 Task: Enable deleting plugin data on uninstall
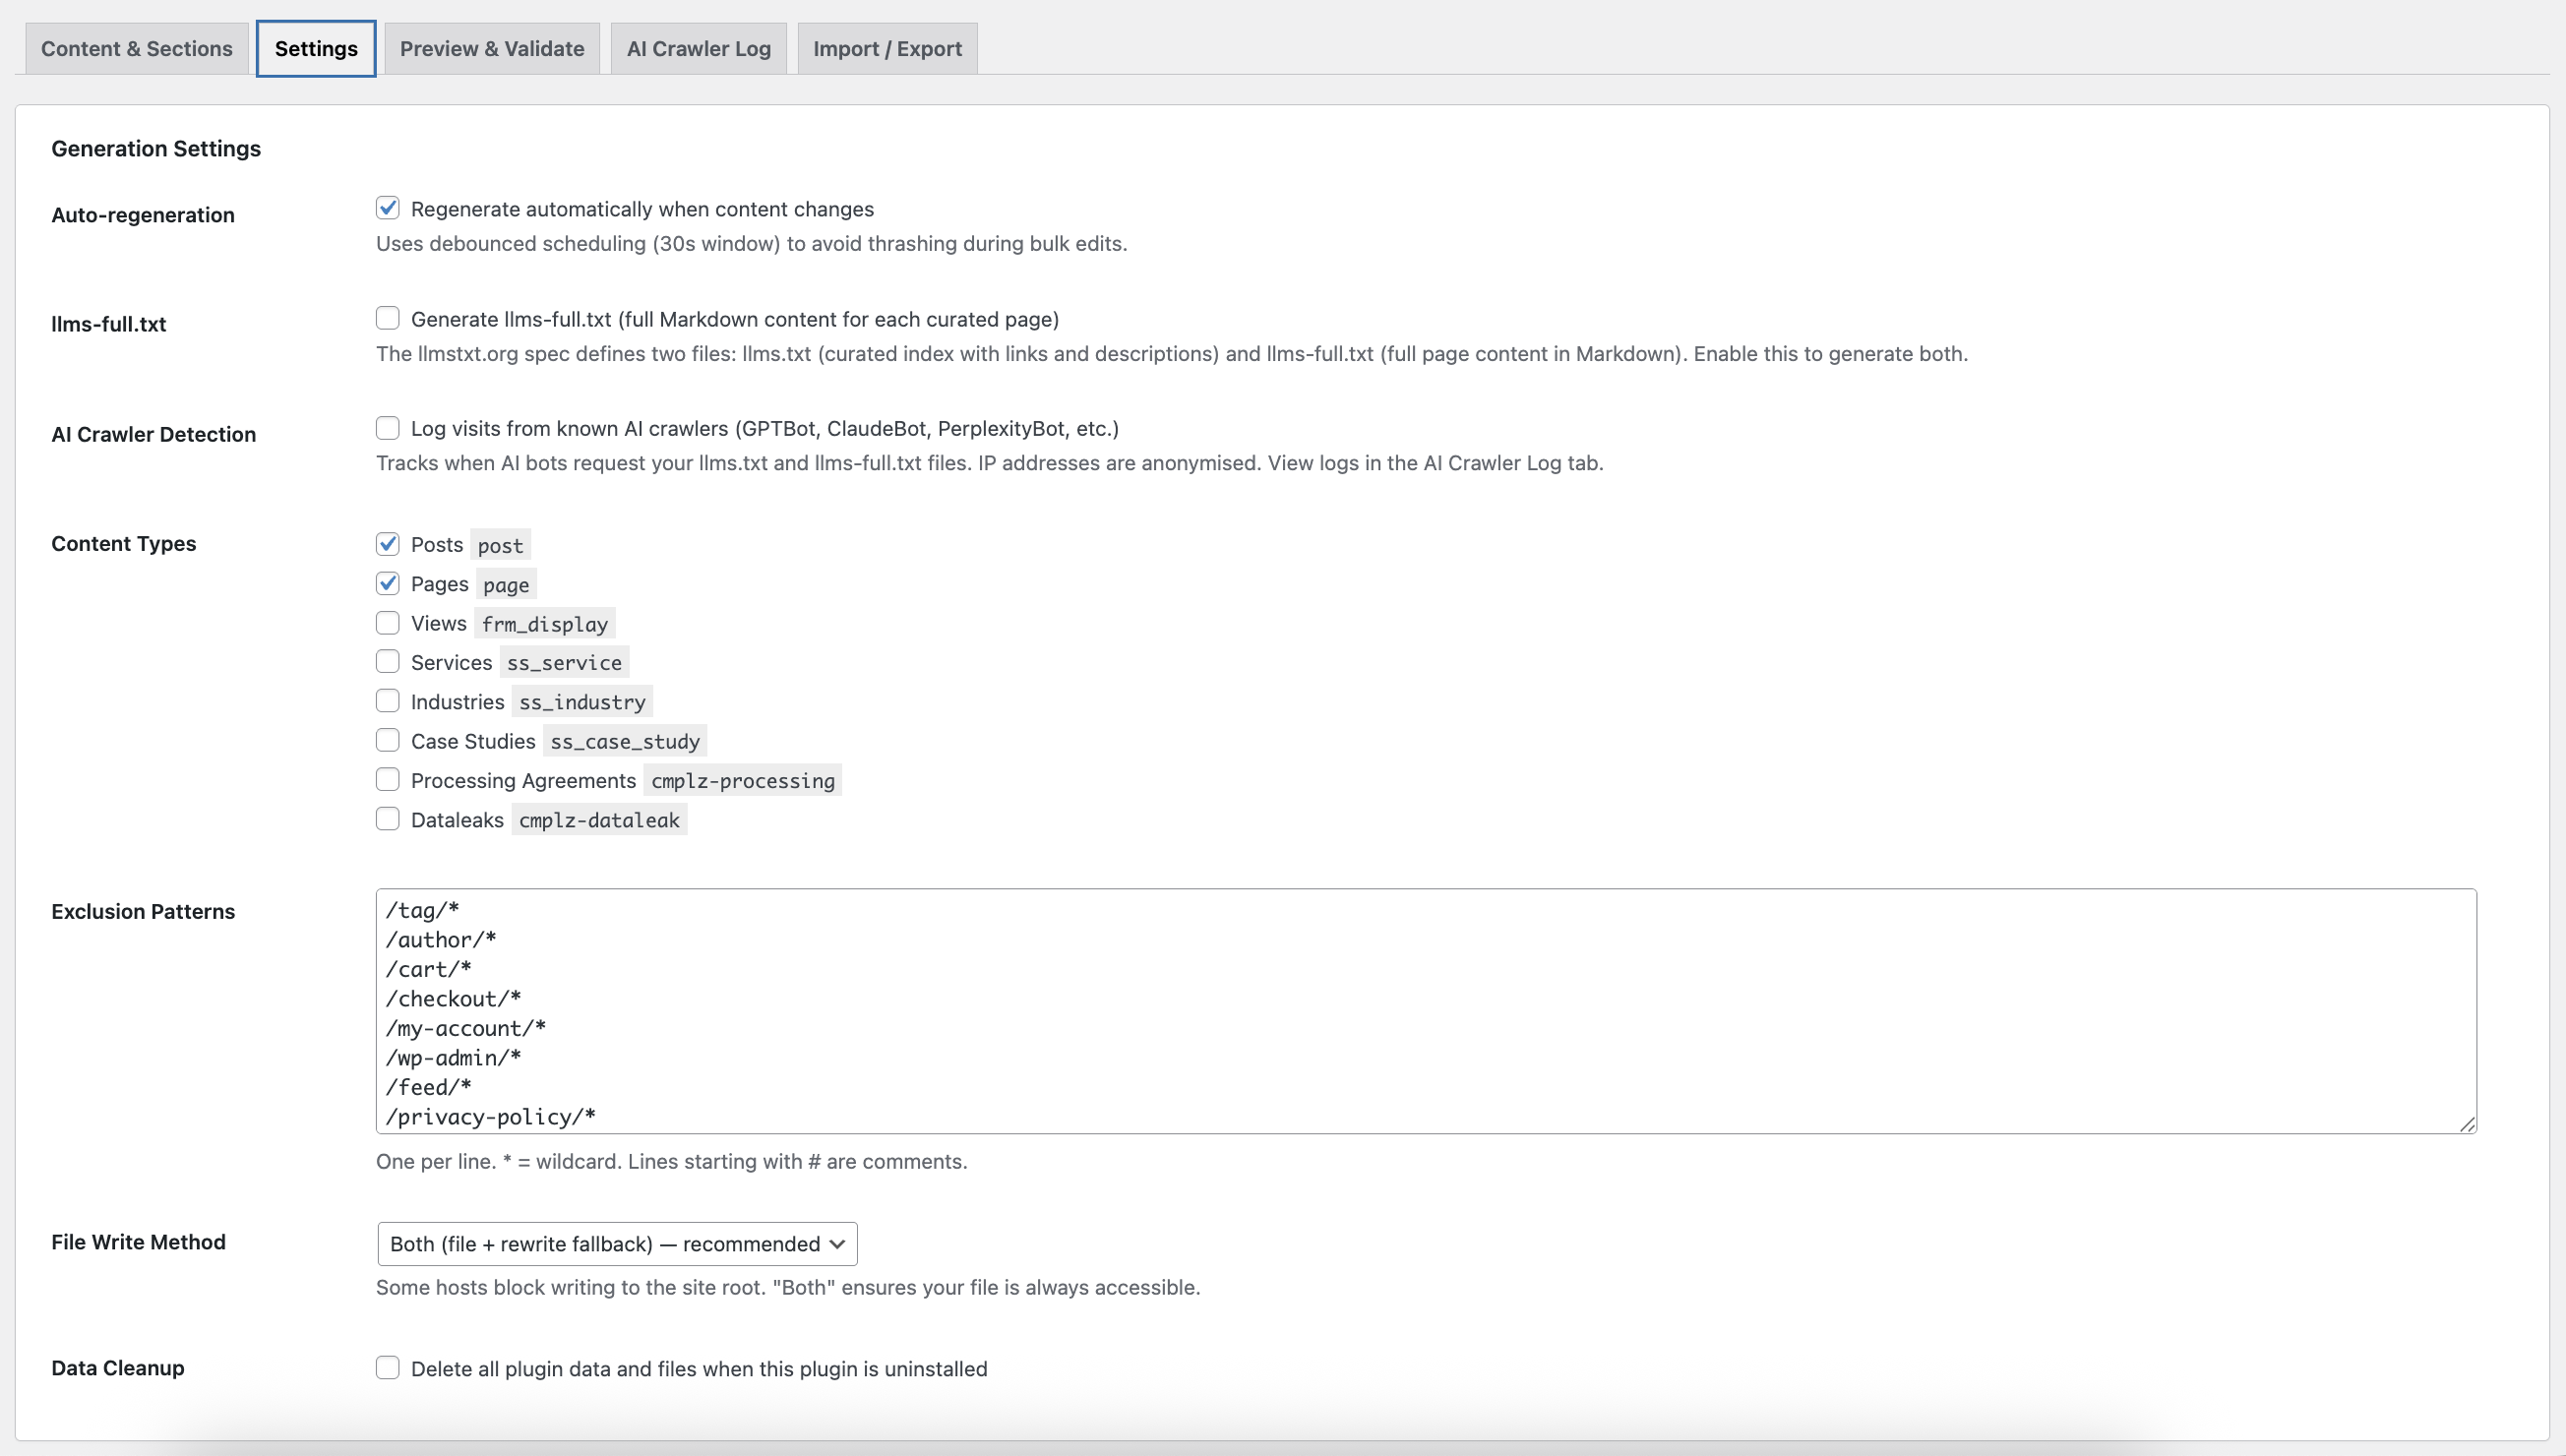[388, 1367]
